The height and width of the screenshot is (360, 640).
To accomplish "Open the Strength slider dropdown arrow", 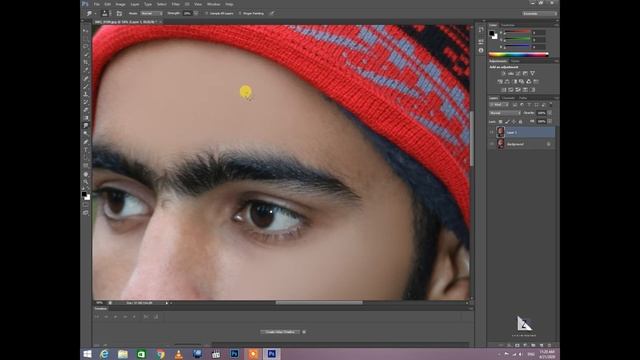I will pos(196,13).
